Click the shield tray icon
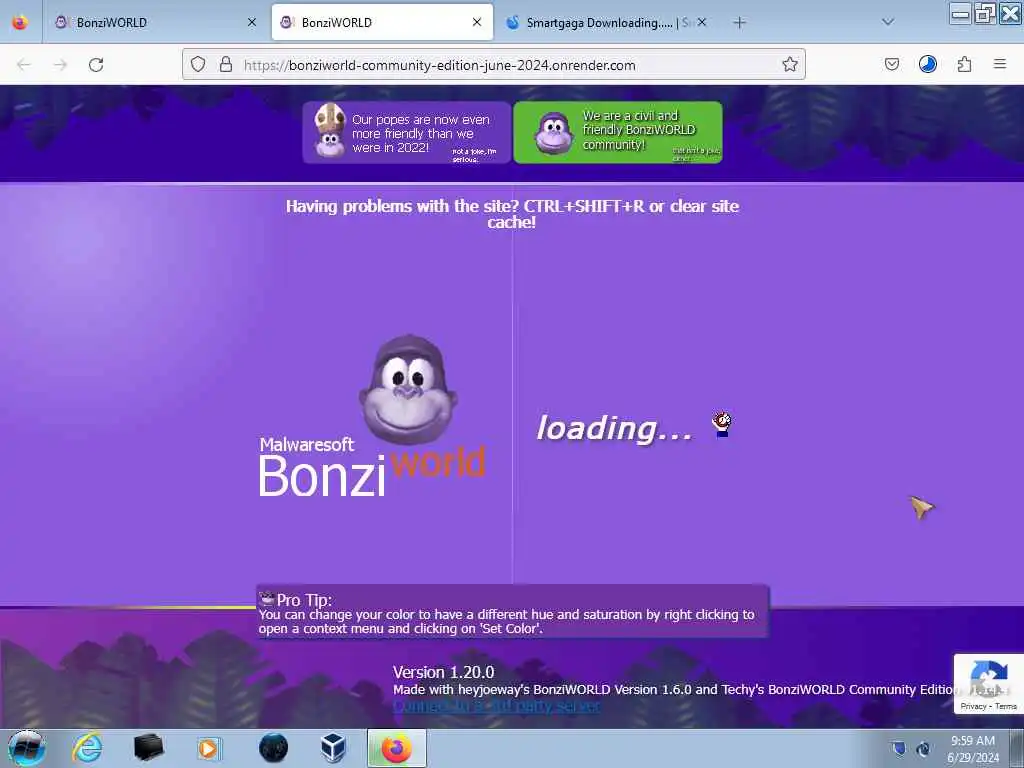 click(x=899, y=749)
